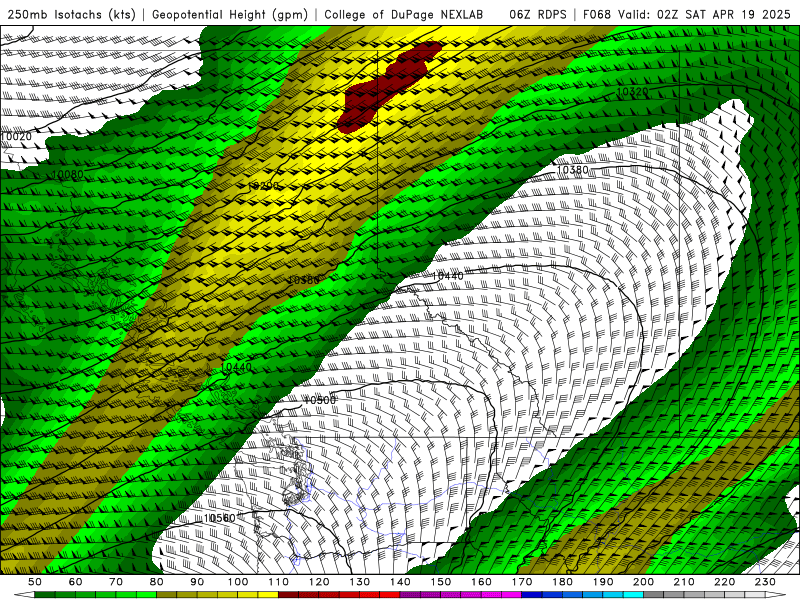
Task: Click the 10440 contour label in the white area
Action: (448, 276)
